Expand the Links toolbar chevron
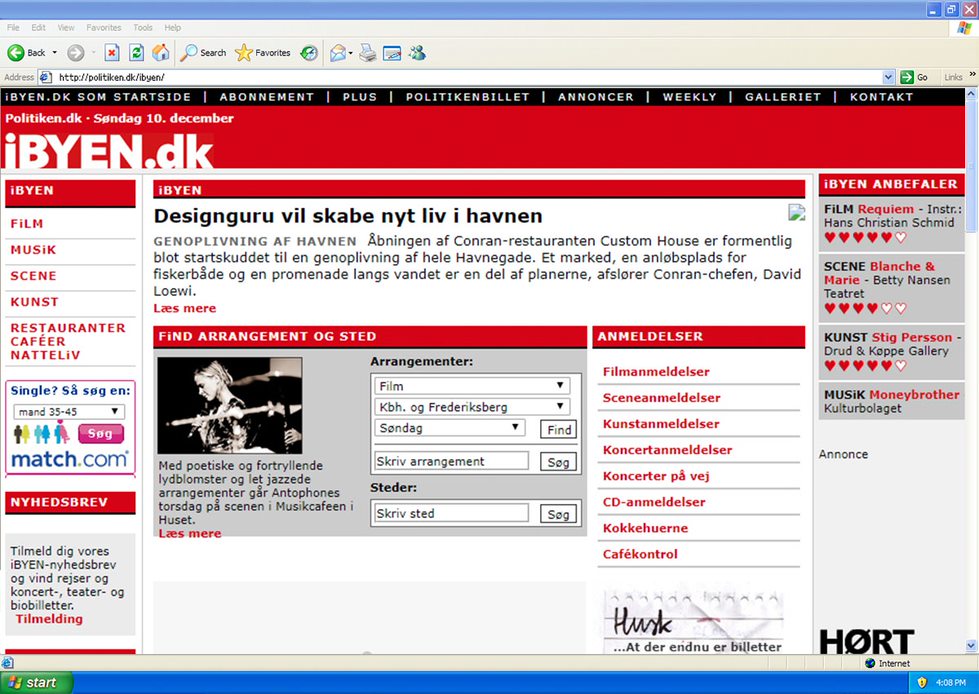979x694 pixels. pos(972,76)
